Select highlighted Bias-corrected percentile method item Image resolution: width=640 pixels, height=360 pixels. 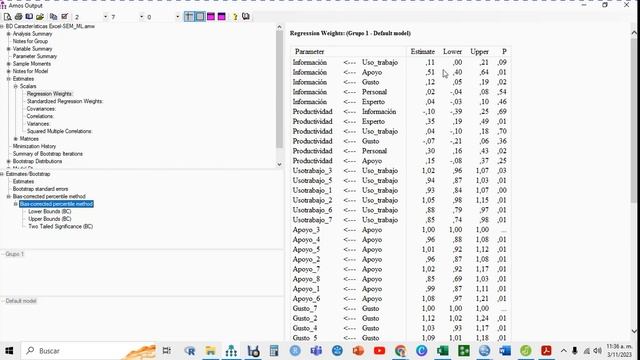(56, 204)
